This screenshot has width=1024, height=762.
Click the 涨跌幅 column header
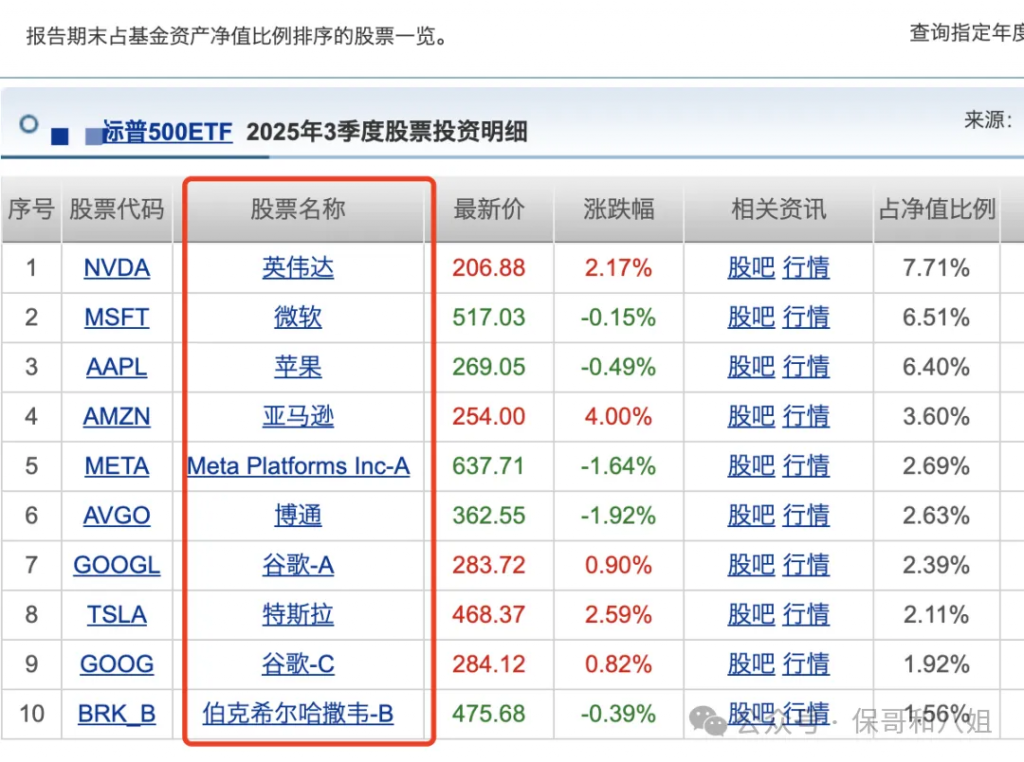coord(619,209)
